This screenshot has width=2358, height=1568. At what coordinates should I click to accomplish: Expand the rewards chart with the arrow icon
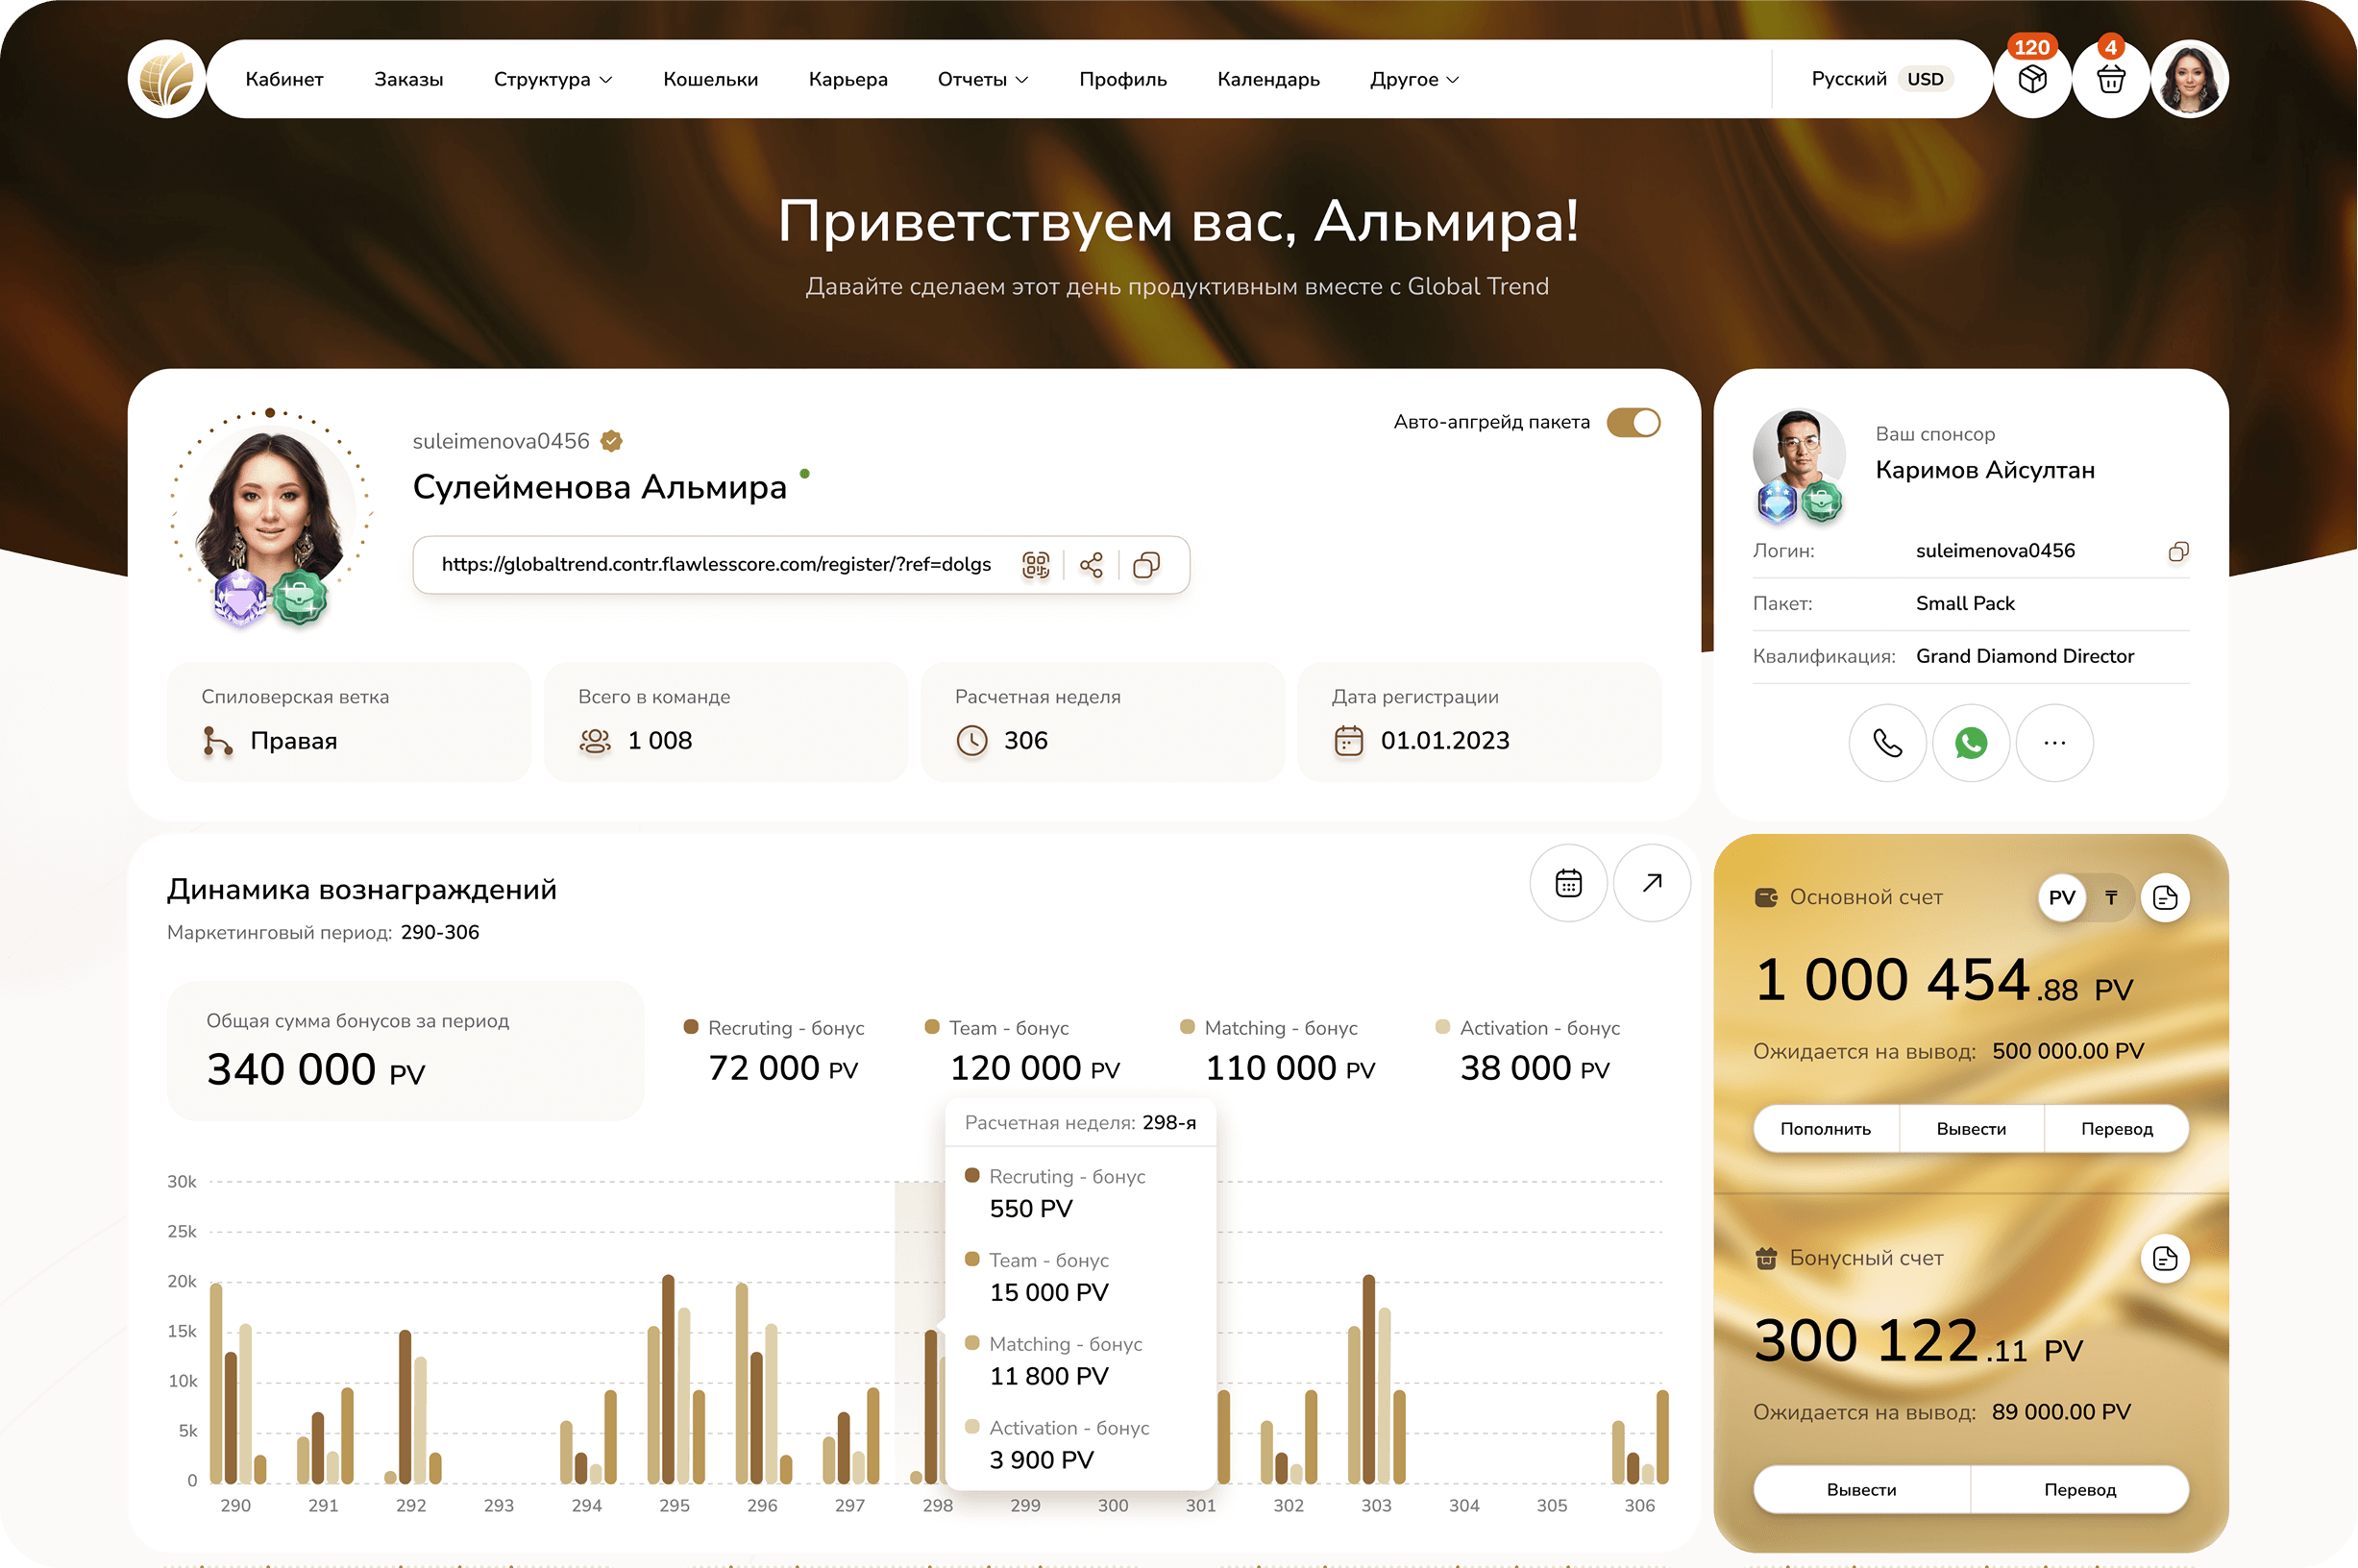coord(1652,883)
